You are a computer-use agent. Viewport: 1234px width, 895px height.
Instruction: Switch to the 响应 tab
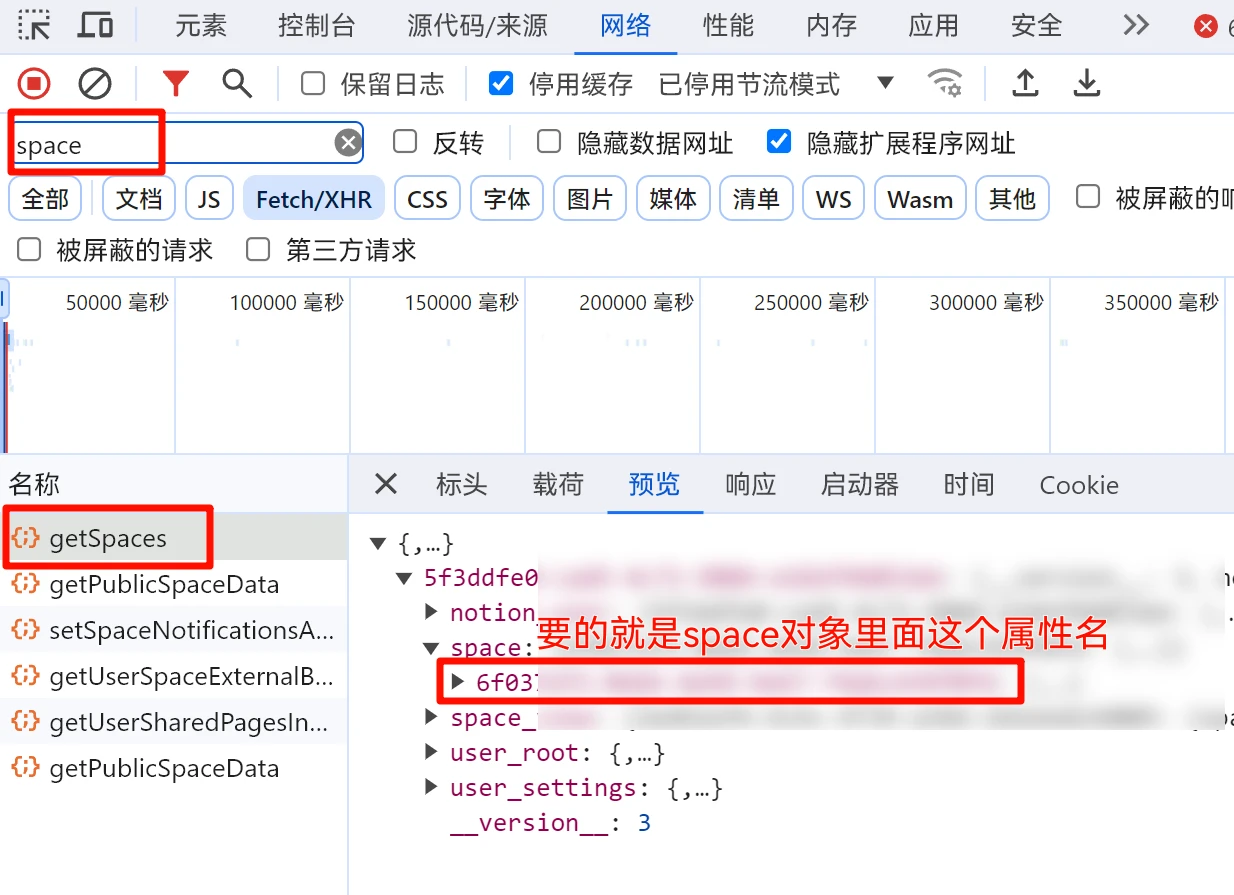(751, 485)
